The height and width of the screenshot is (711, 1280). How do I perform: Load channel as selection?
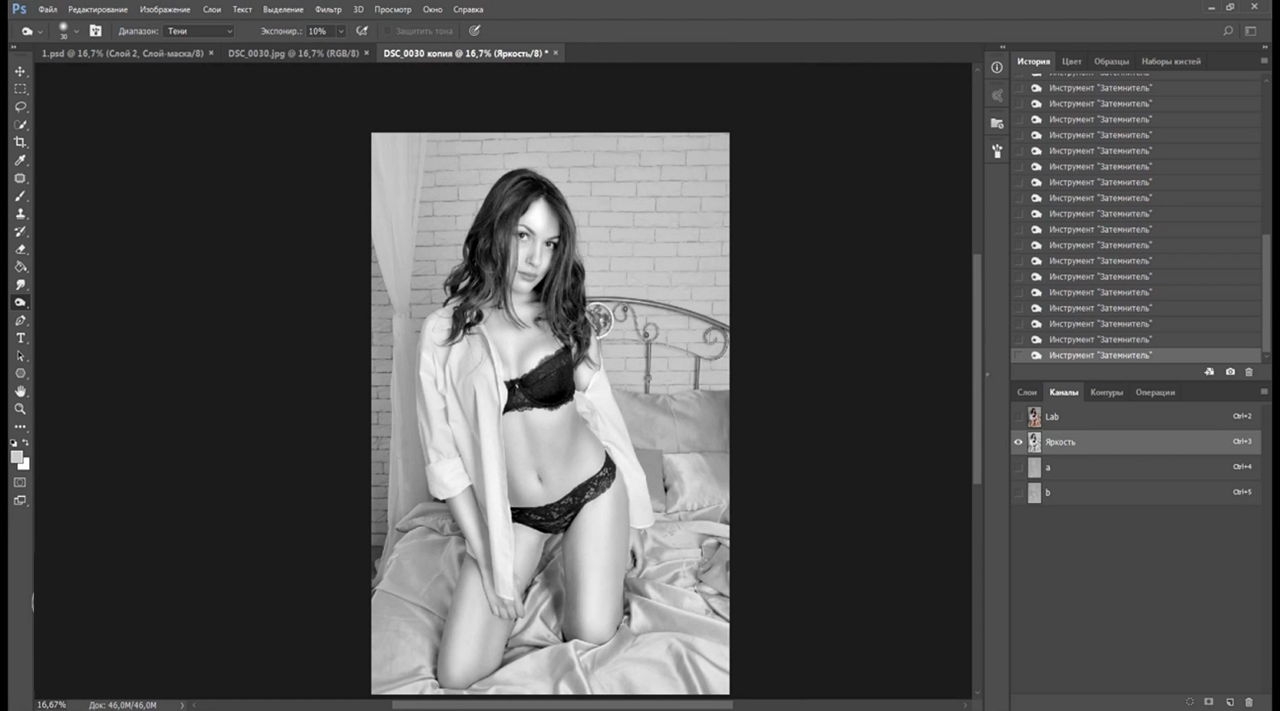click(x=1190, y=703)
